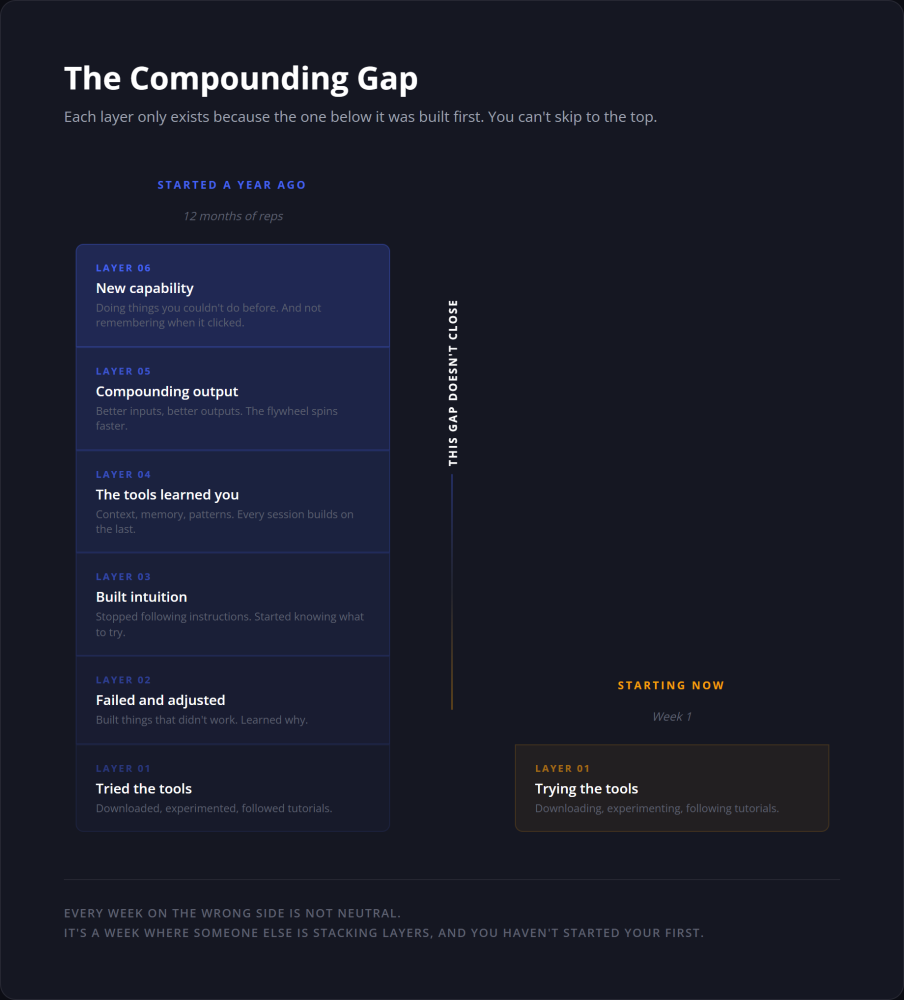Select the Layer 05 Compounding output card
Screen dimensions: 904x1000
(233, 399)
